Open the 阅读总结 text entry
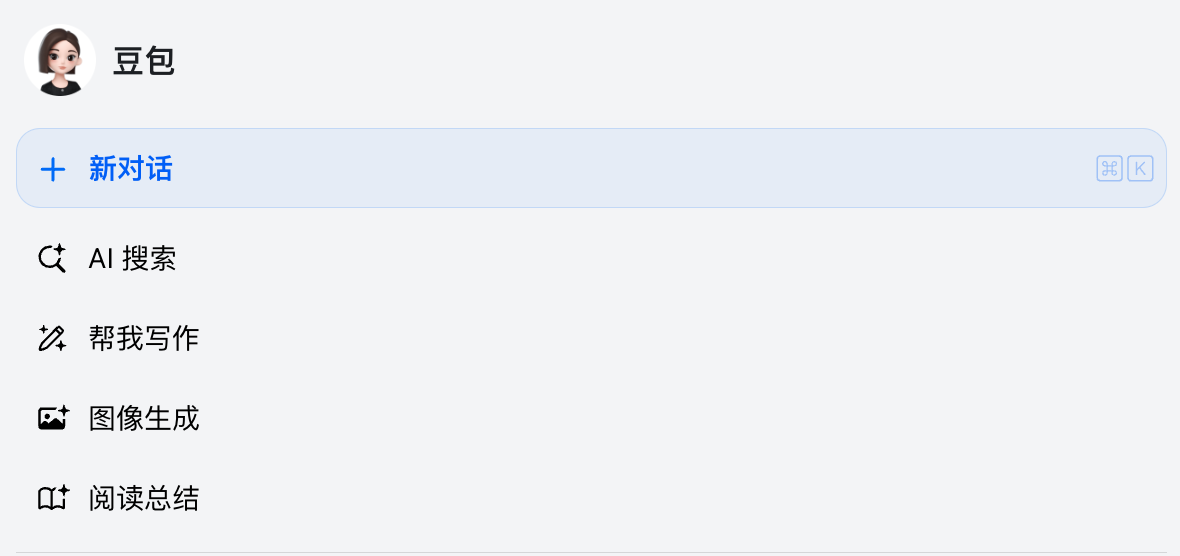This screenshot has height=556, width=1180. point(144,498)
